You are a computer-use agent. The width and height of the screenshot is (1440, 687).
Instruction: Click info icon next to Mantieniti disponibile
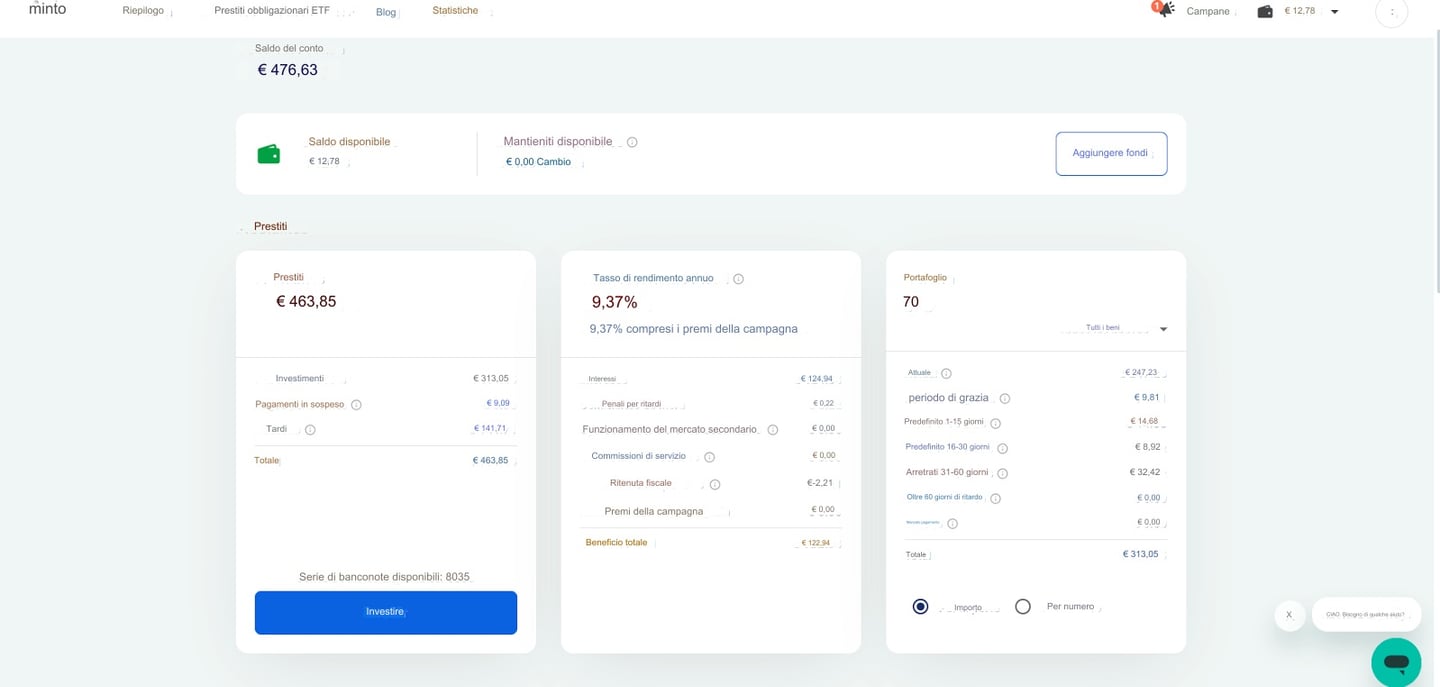pyautogui.click(x=632, y=142)
